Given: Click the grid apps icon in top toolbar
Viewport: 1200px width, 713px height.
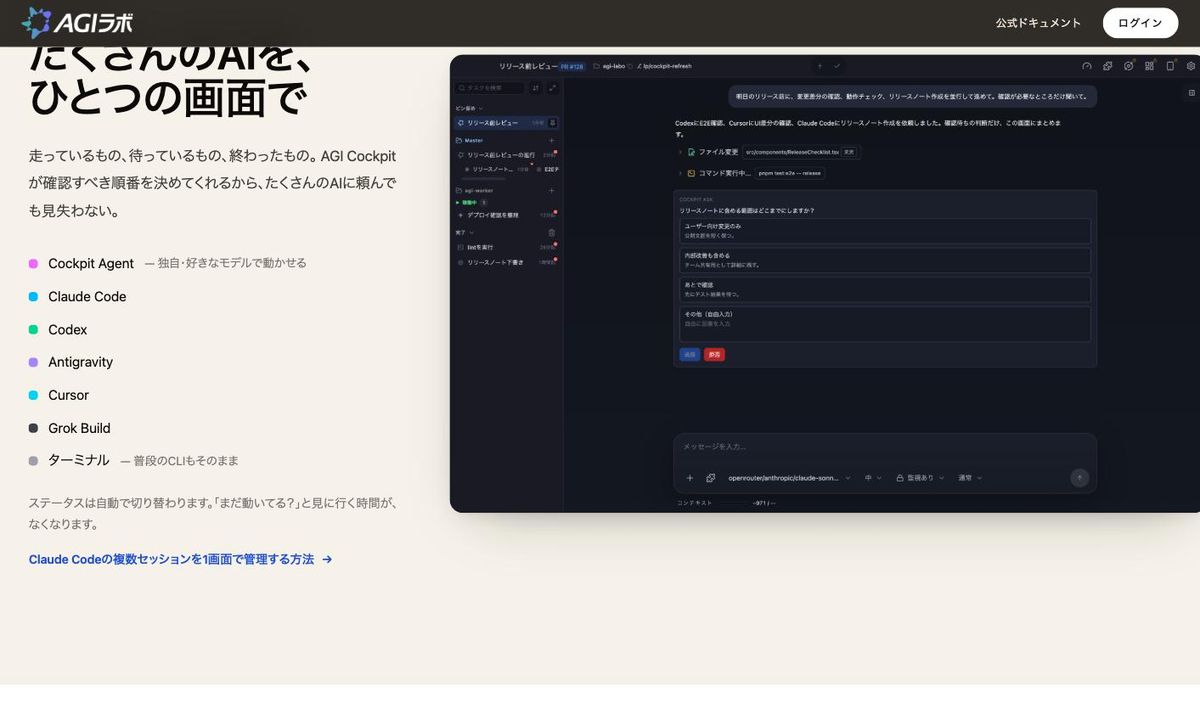Looking at the screenshot, I should (1149, 66).
